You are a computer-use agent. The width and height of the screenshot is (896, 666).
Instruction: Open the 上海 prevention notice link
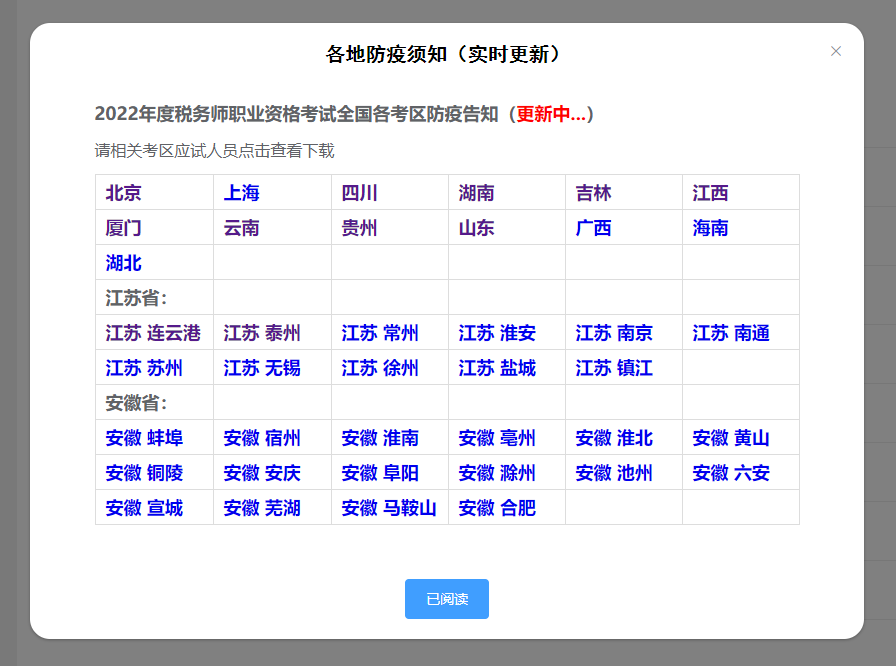240,193
